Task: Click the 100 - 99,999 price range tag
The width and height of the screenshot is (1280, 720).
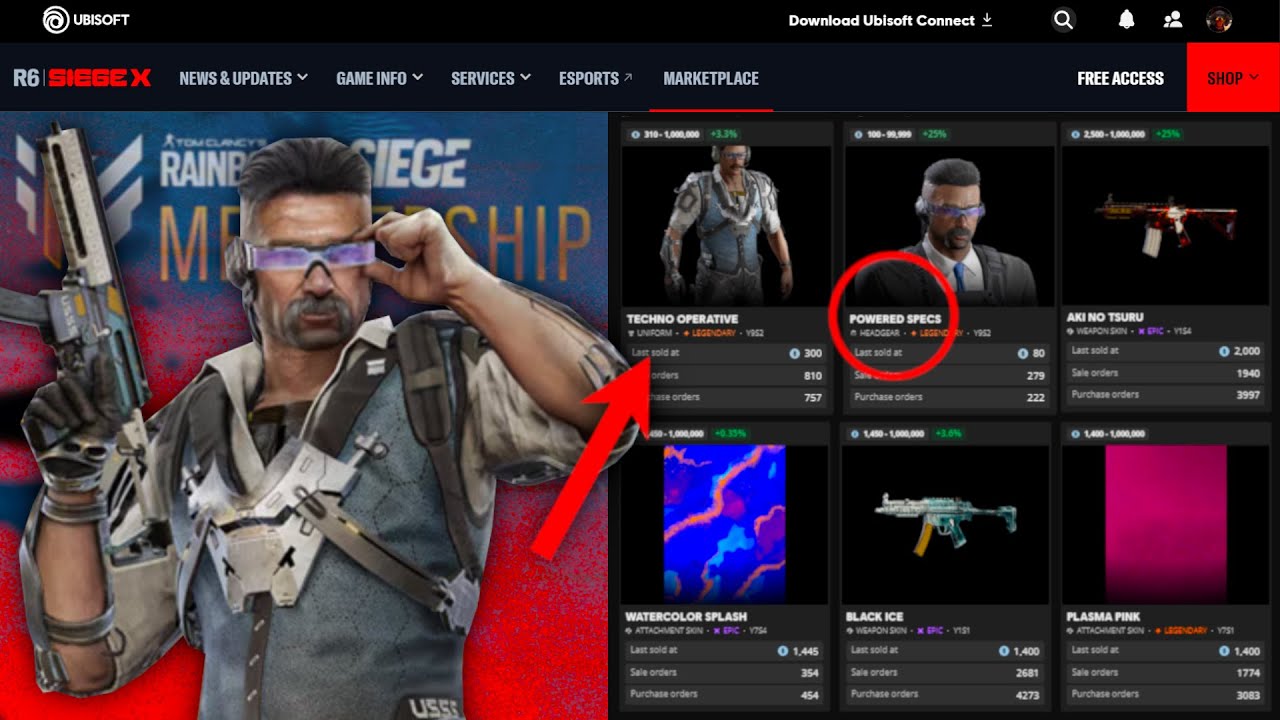Action: tap(885, 133)
